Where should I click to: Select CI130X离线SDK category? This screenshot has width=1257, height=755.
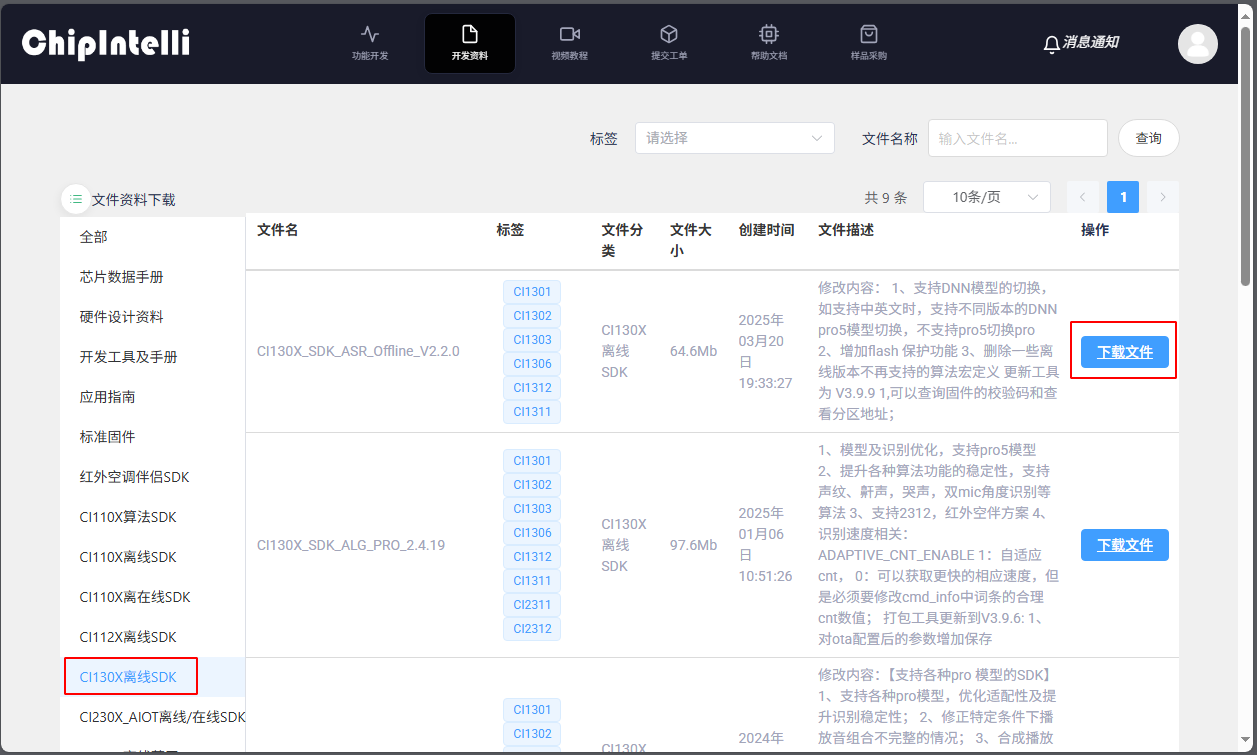pyautogui.click(x=152, y=677)
